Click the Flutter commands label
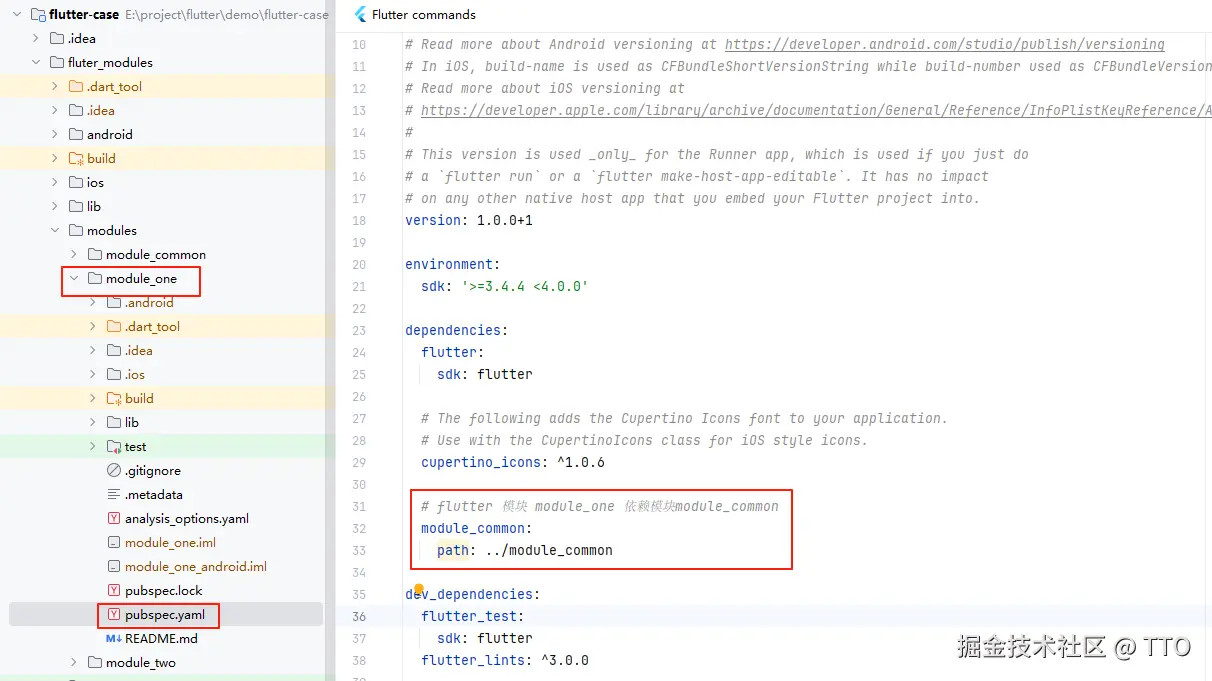Image resolution: width=1212 pixels, height=681 pixels. [423, 15]
